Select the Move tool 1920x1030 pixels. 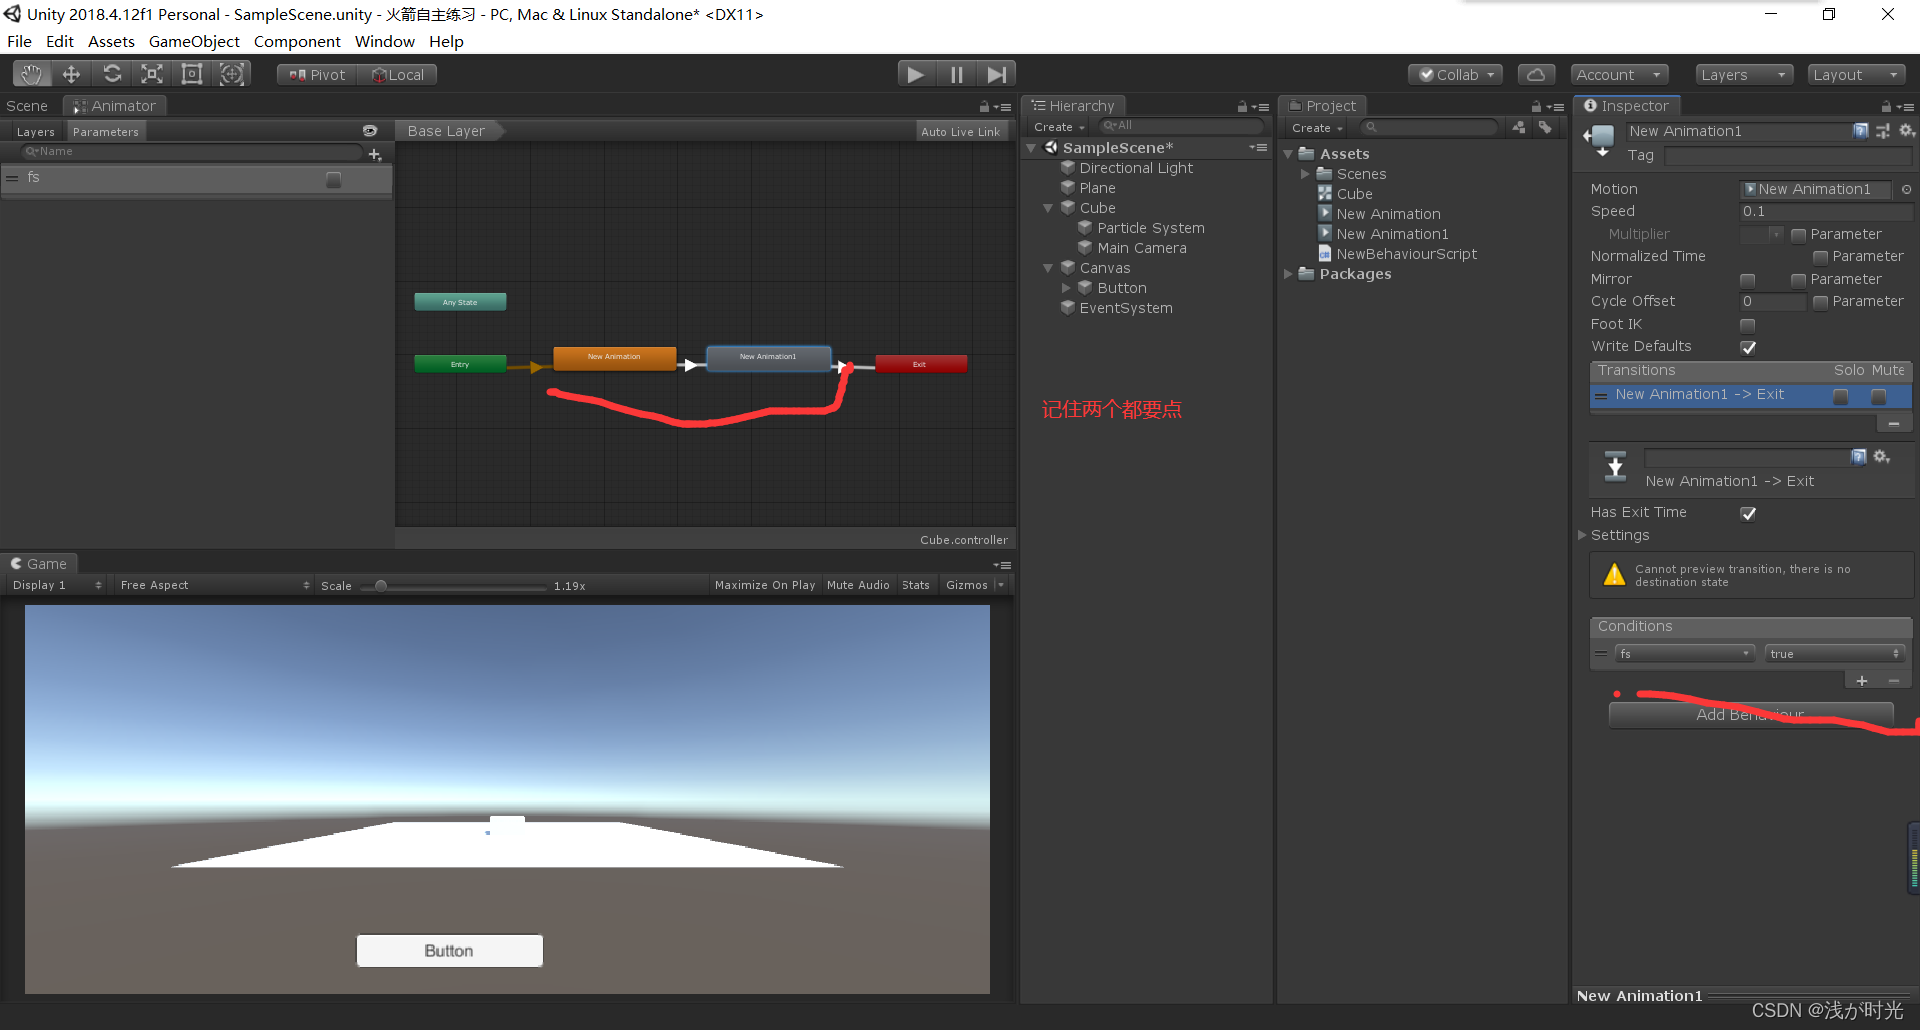click(71, 74)
